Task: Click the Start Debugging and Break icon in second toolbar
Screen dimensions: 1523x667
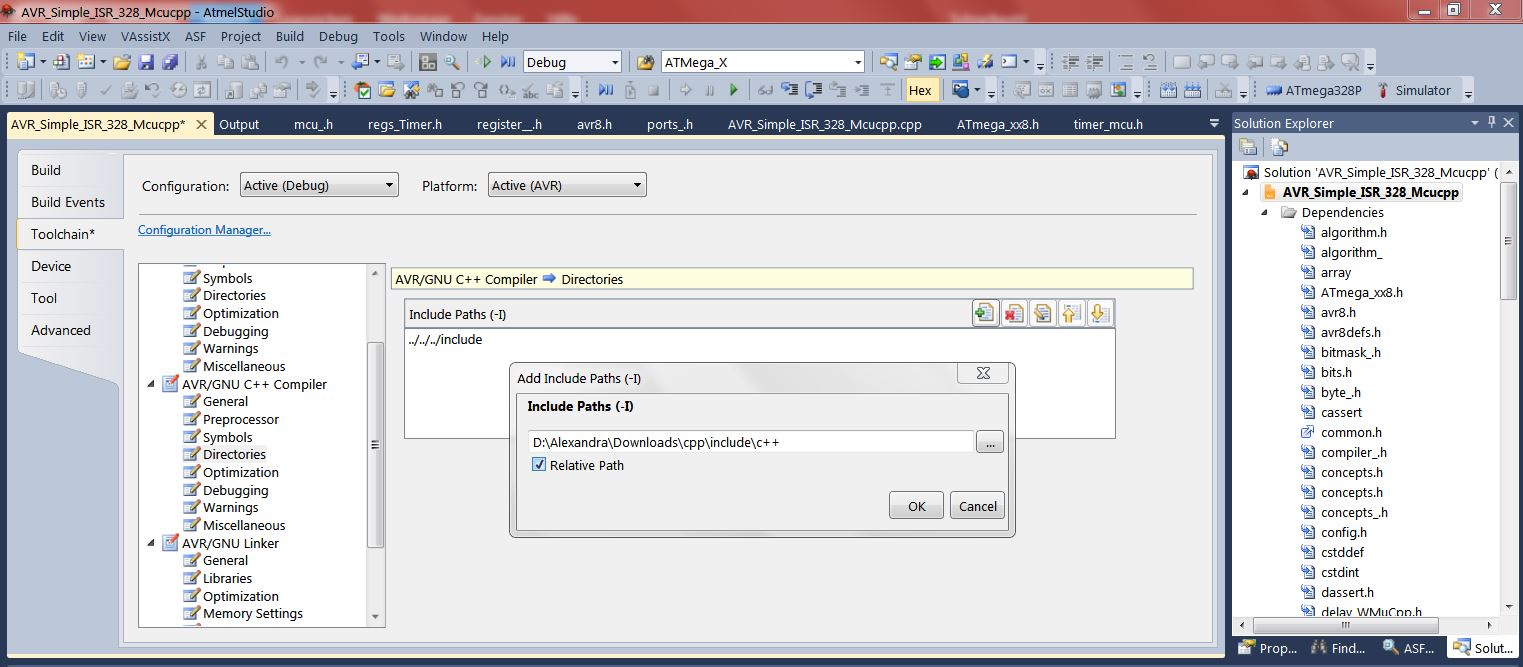Action: click(x=606, y=90)
